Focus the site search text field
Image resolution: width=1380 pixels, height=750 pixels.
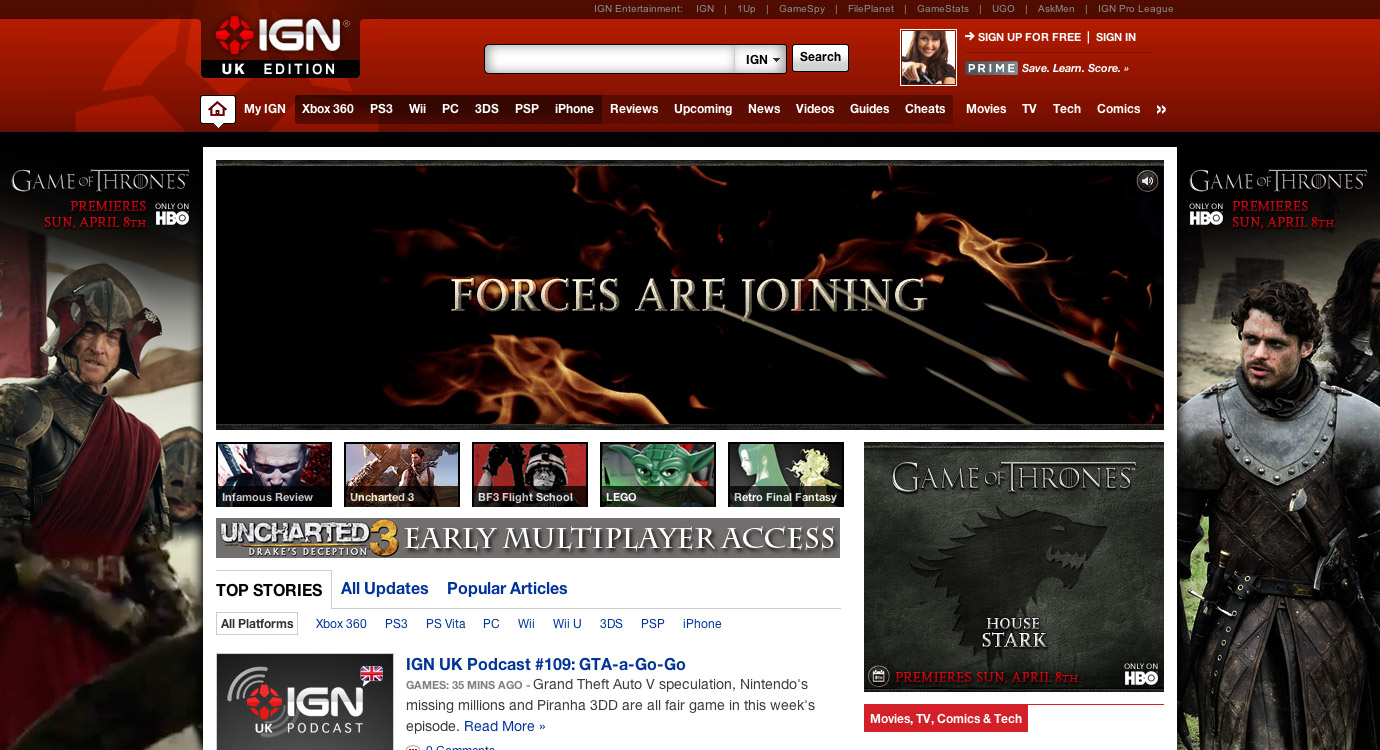coord(611,59)
